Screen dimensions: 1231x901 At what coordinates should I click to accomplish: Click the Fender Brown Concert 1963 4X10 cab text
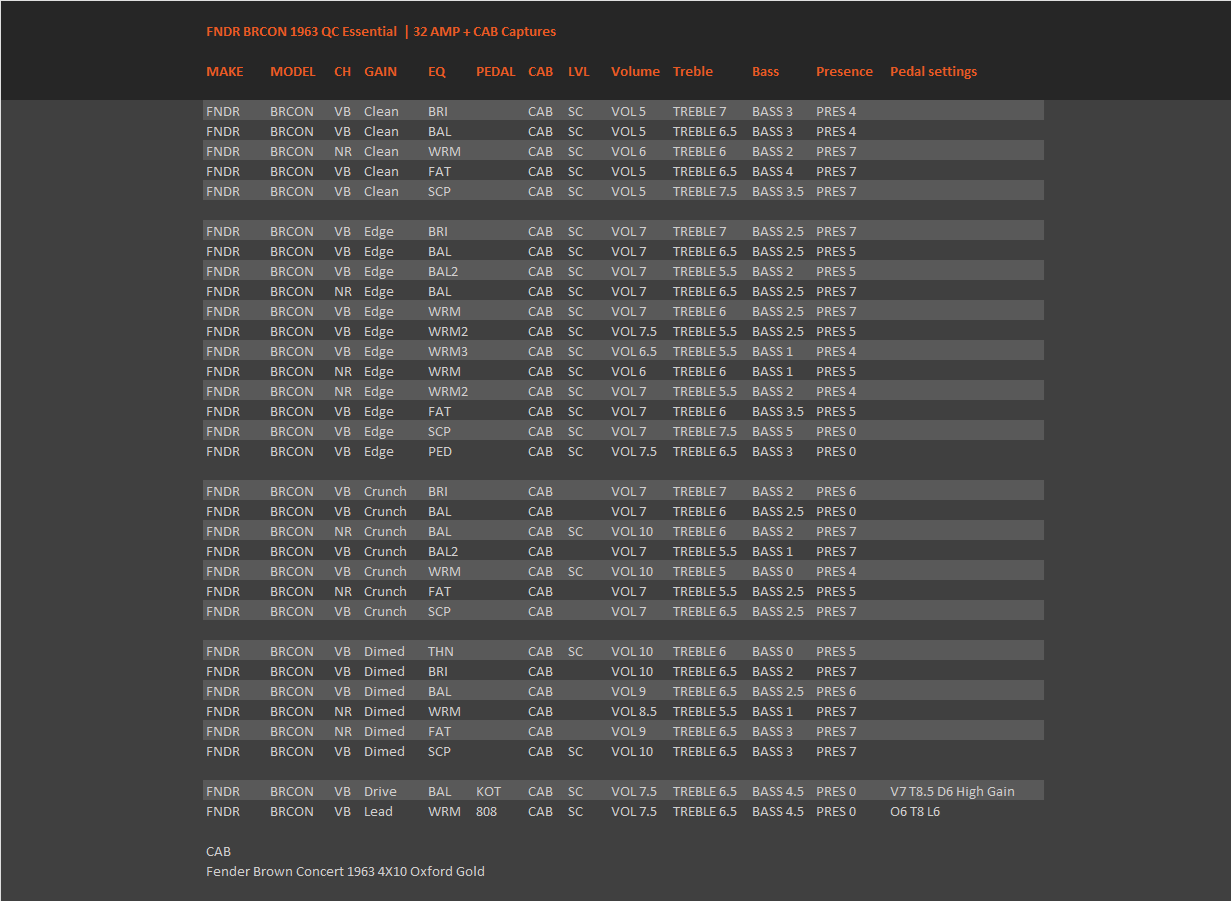(345, 871)
